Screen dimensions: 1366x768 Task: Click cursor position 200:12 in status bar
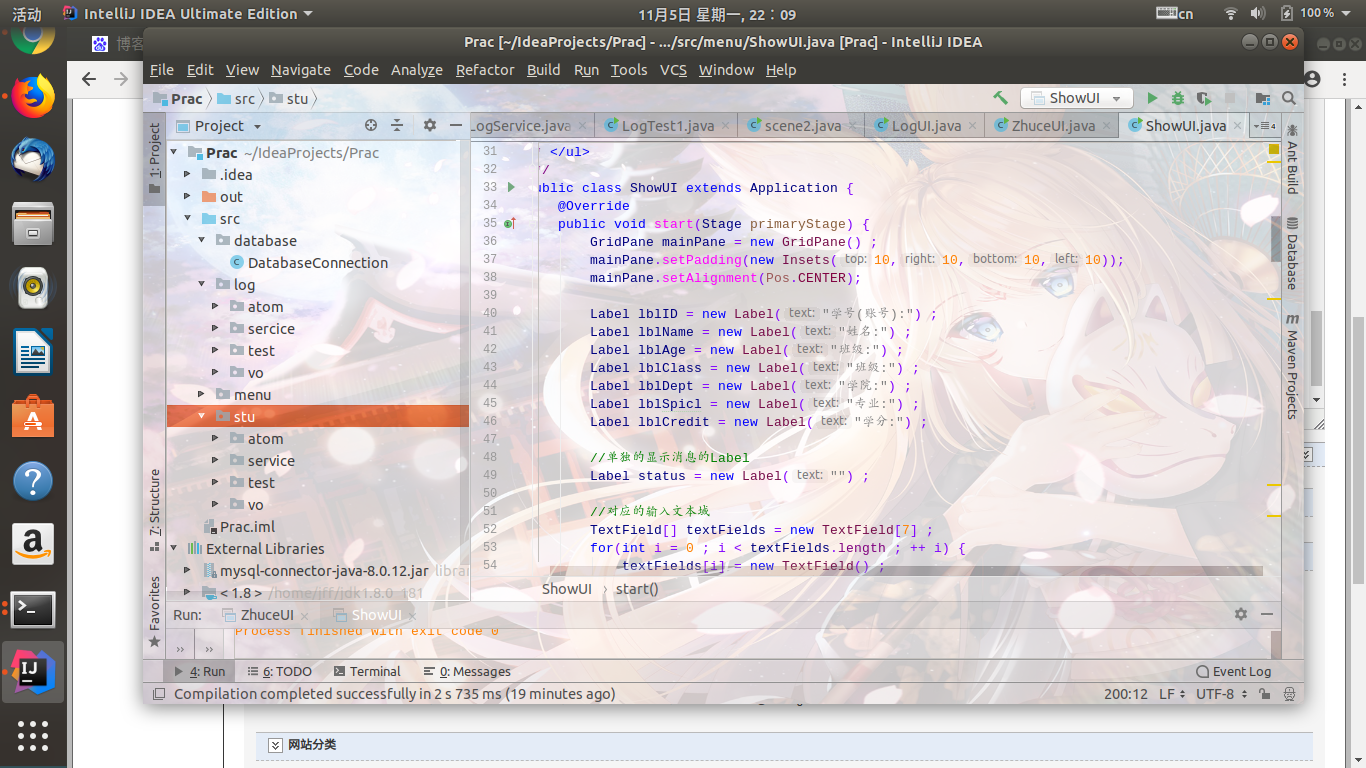tap(1126, 694)
